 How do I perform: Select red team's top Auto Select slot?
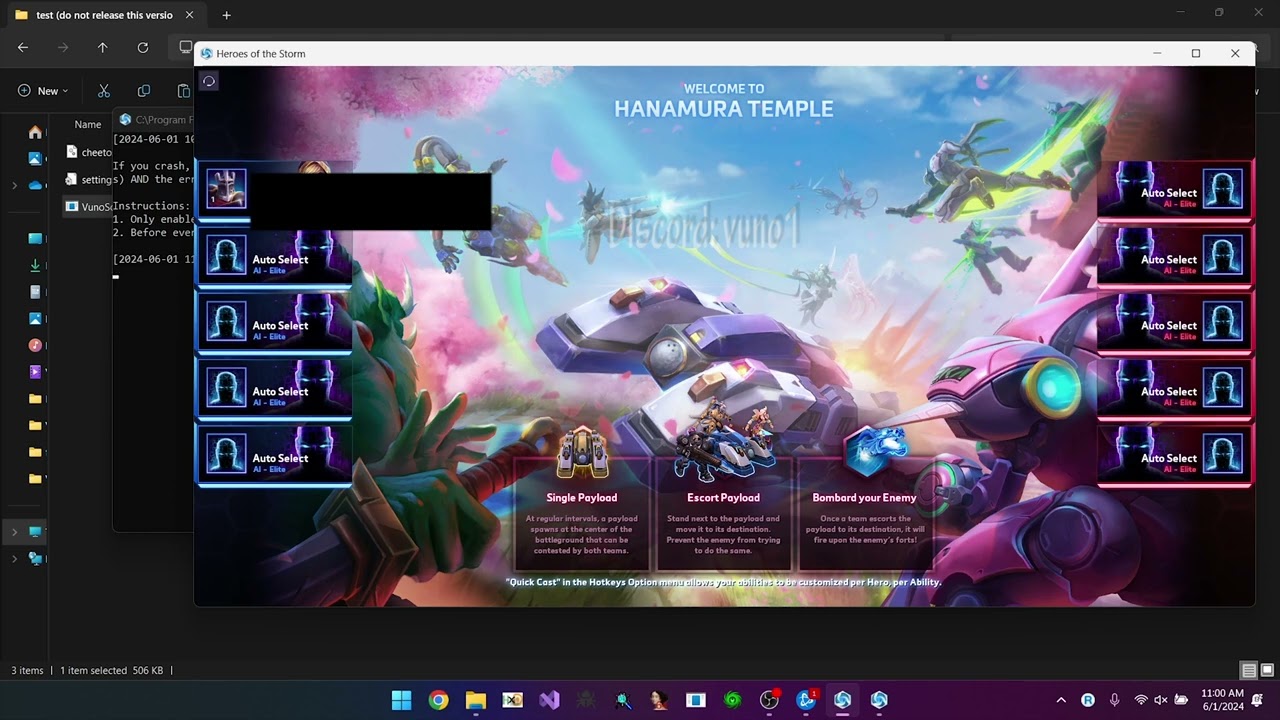tap(1175, 190)
